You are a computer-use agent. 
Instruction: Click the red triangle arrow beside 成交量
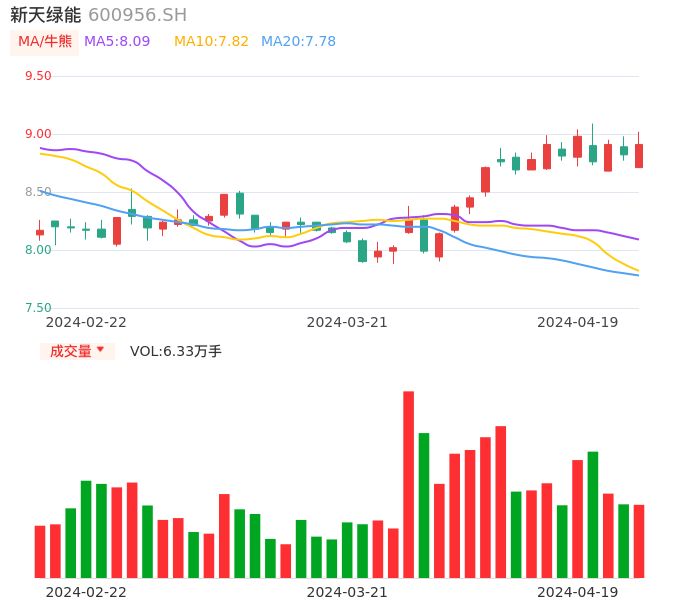100,350
